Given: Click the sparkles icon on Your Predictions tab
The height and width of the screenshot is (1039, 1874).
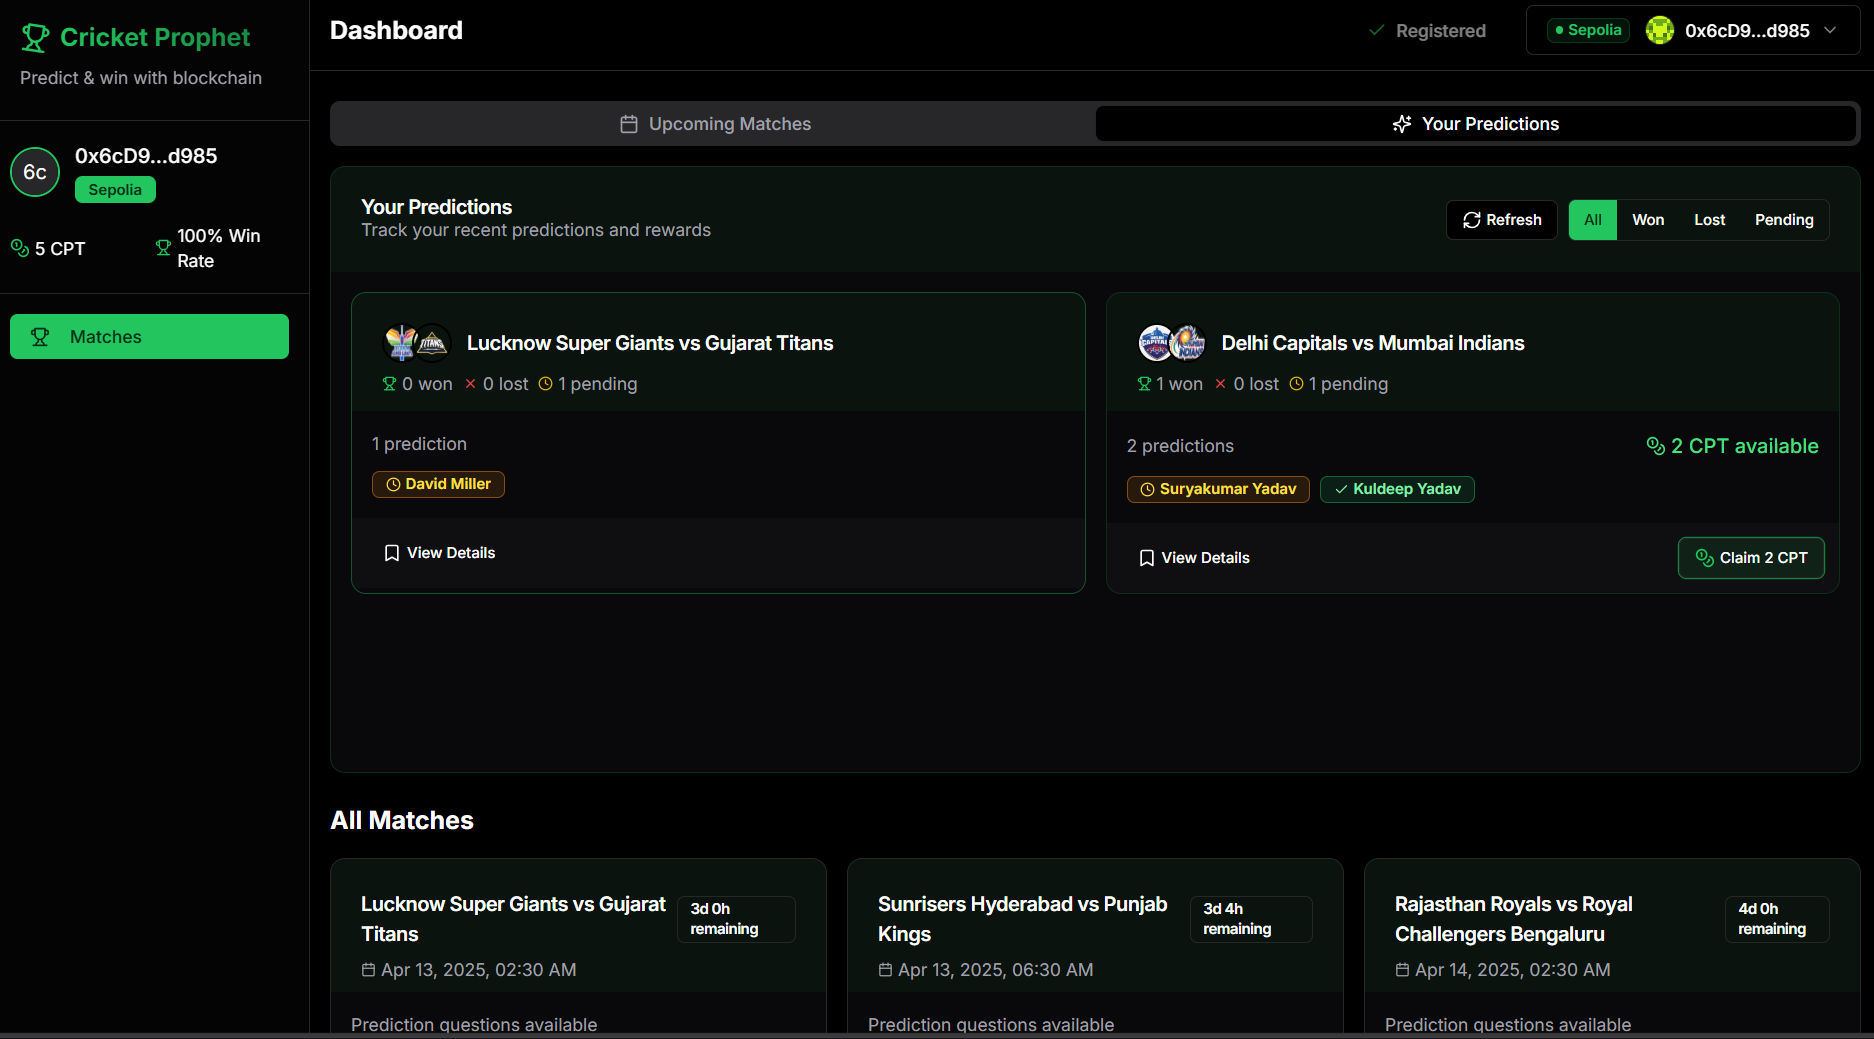Looking at the screenshot, I should tap(1402, 124).
